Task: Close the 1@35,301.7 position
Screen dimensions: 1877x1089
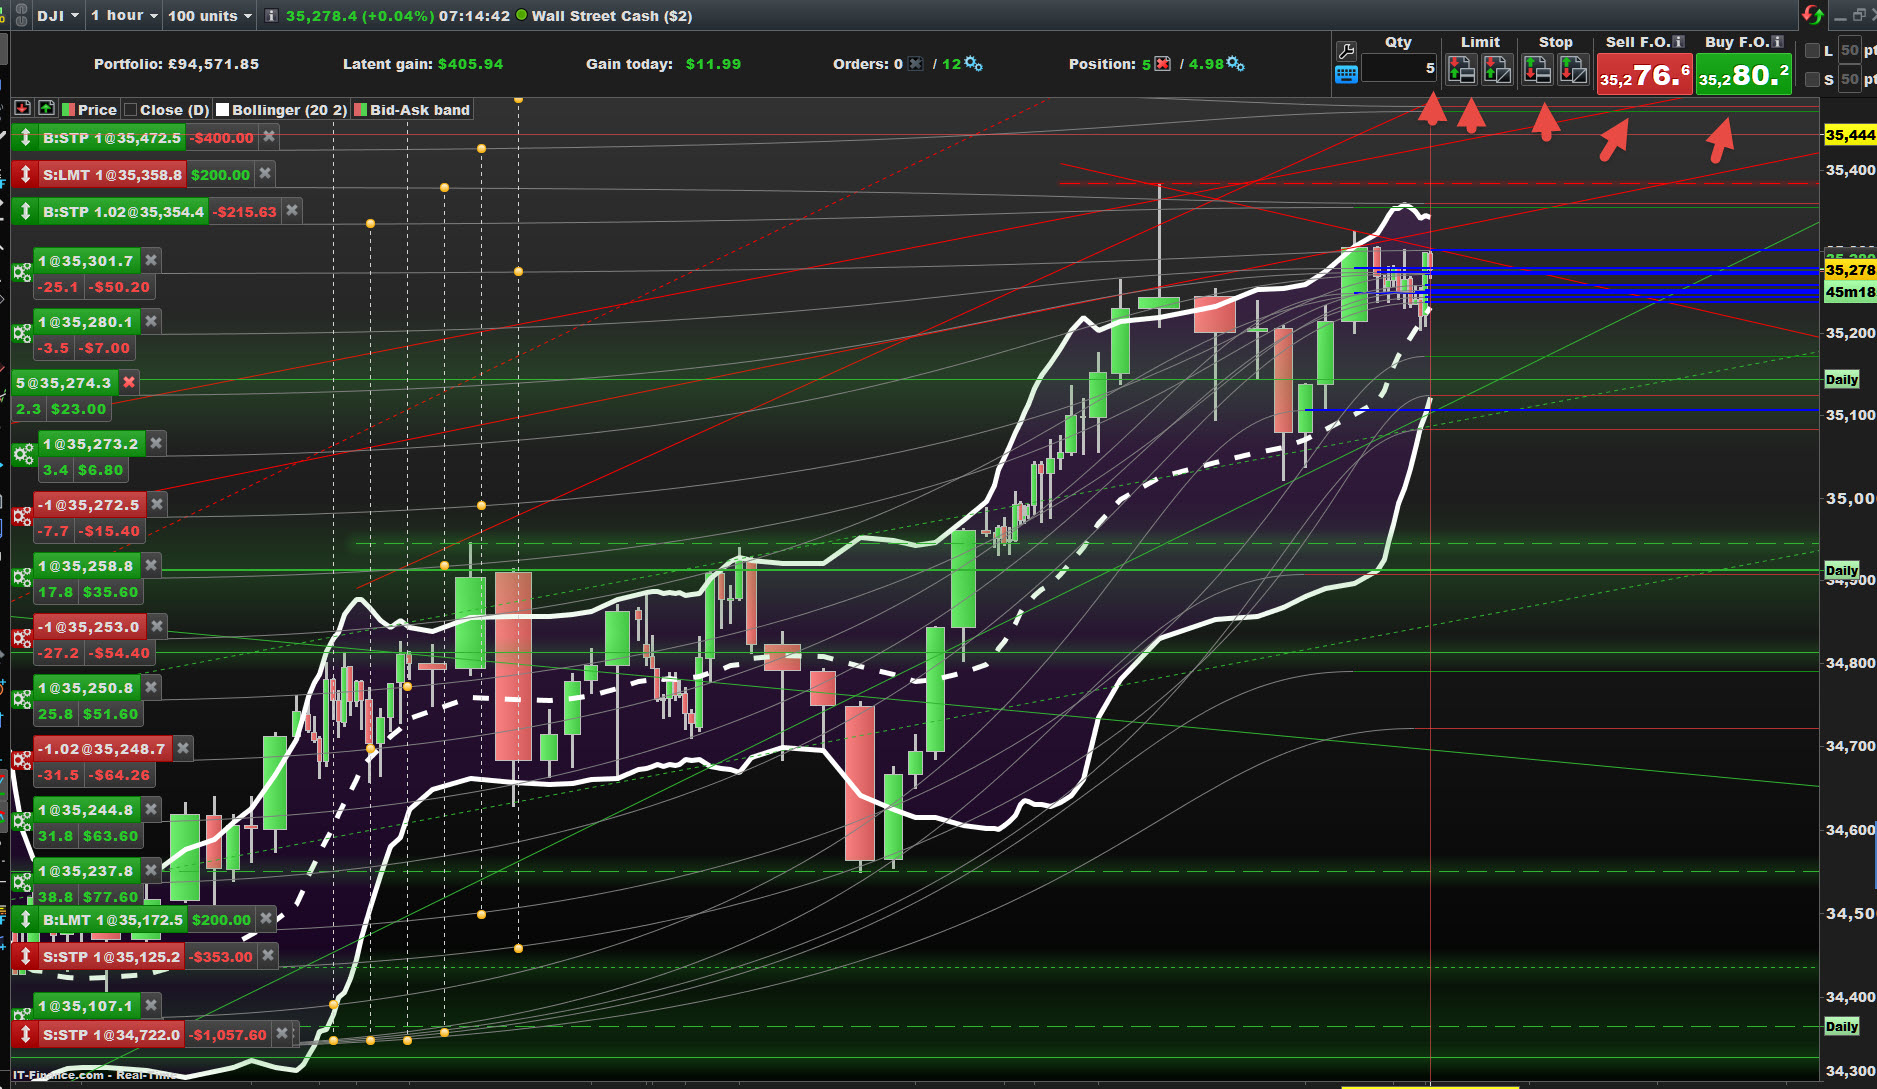Action: (x=150, y=260)
